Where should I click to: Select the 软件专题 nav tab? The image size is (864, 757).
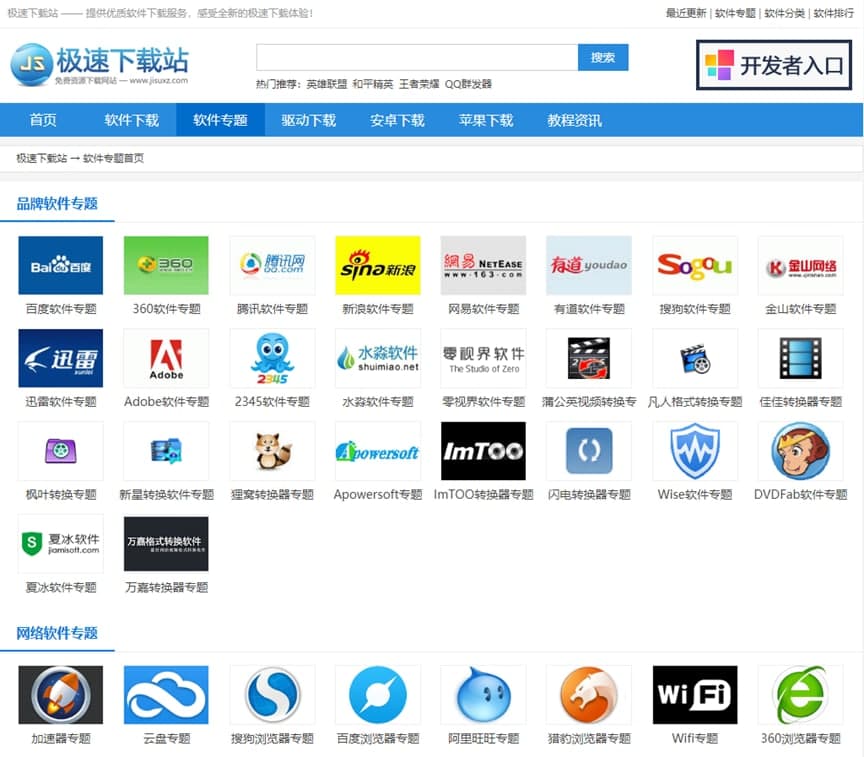tap(220, 120)
